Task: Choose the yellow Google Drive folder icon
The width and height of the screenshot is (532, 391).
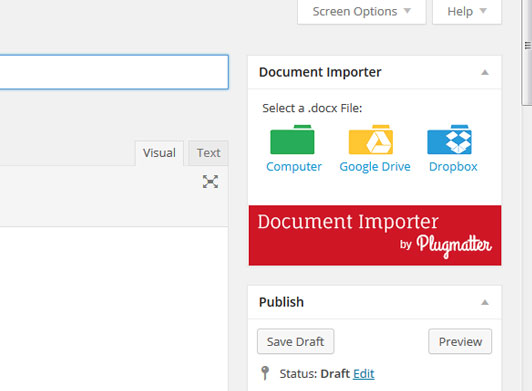Action: click(371, 139)
